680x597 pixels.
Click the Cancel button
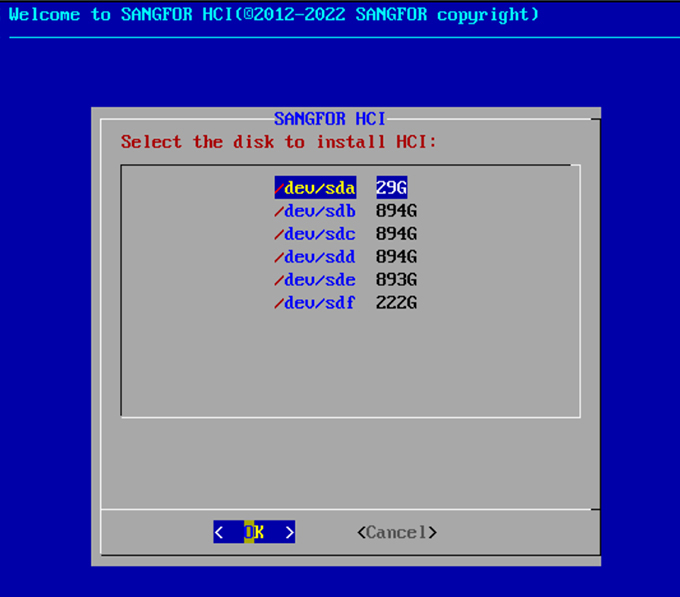click(x=397, y=532)
